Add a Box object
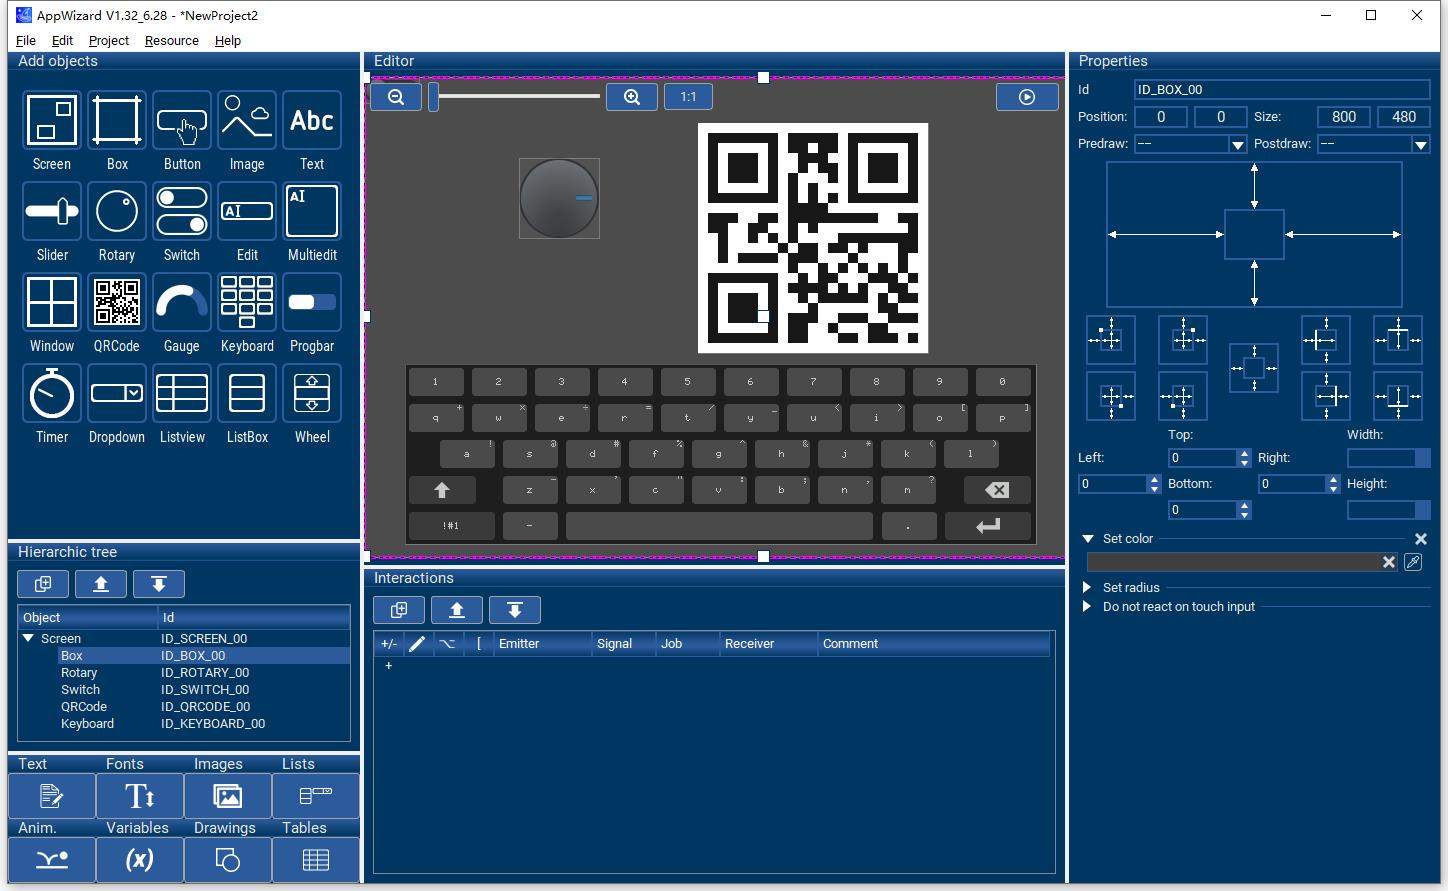The width and height of the screenshot is (1448, 891). 117,121
